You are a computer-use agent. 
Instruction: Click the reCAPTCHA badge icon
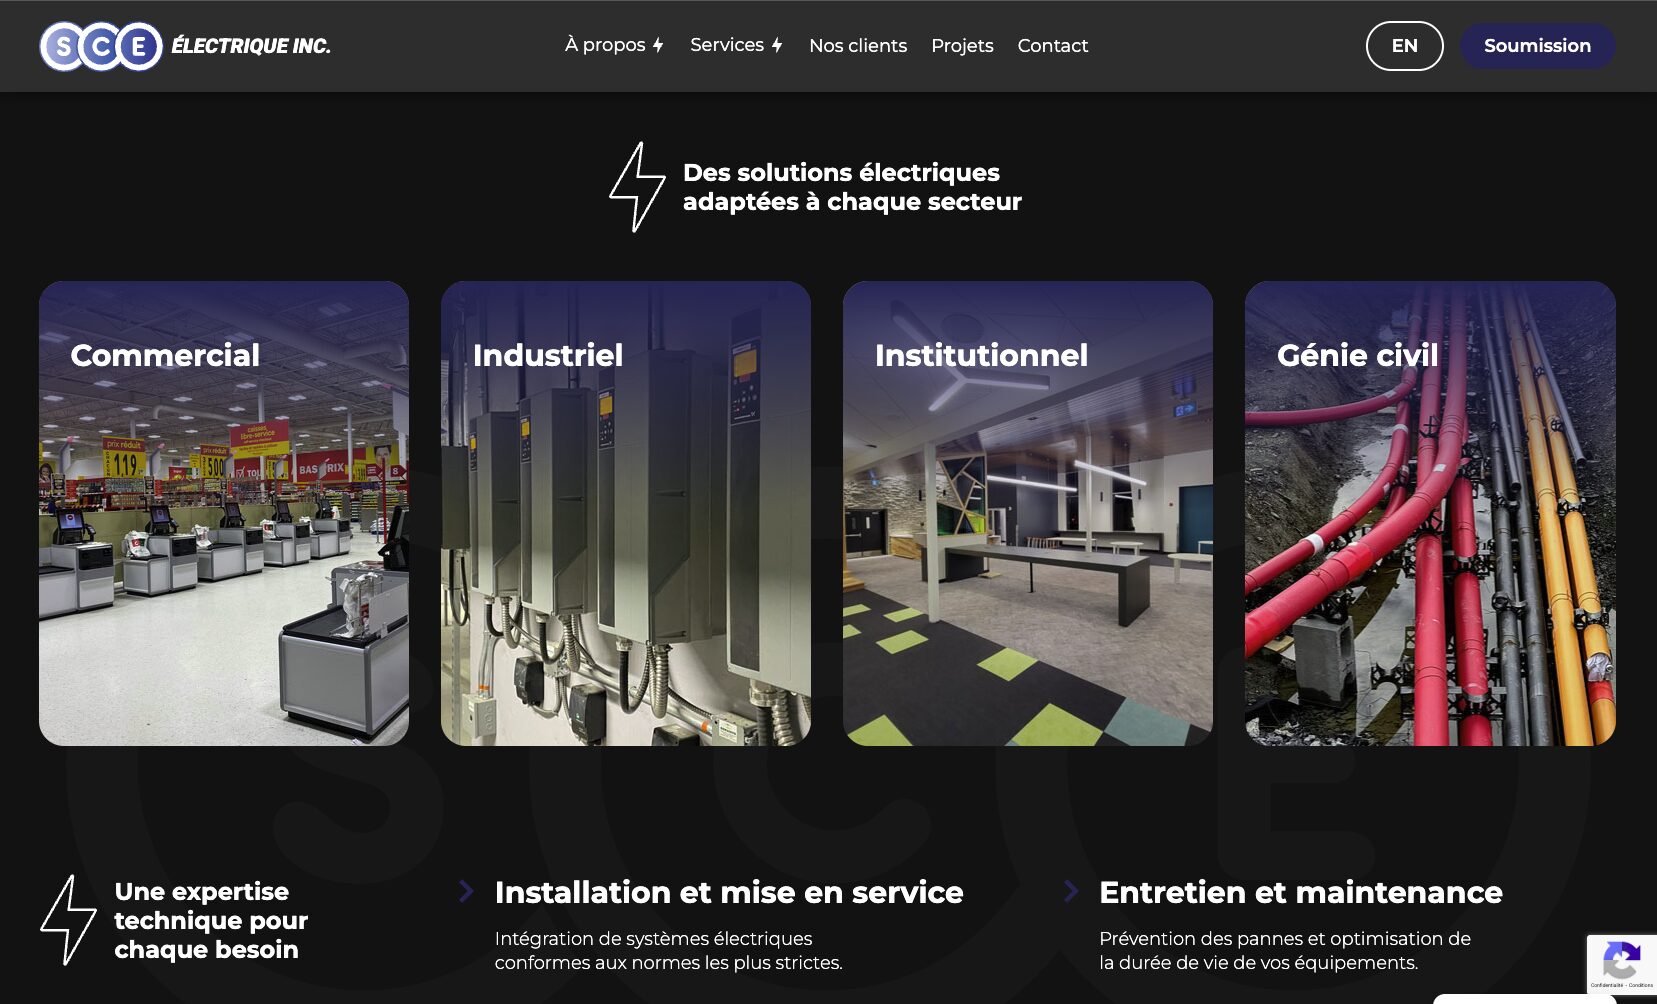tap(1620, 962)
